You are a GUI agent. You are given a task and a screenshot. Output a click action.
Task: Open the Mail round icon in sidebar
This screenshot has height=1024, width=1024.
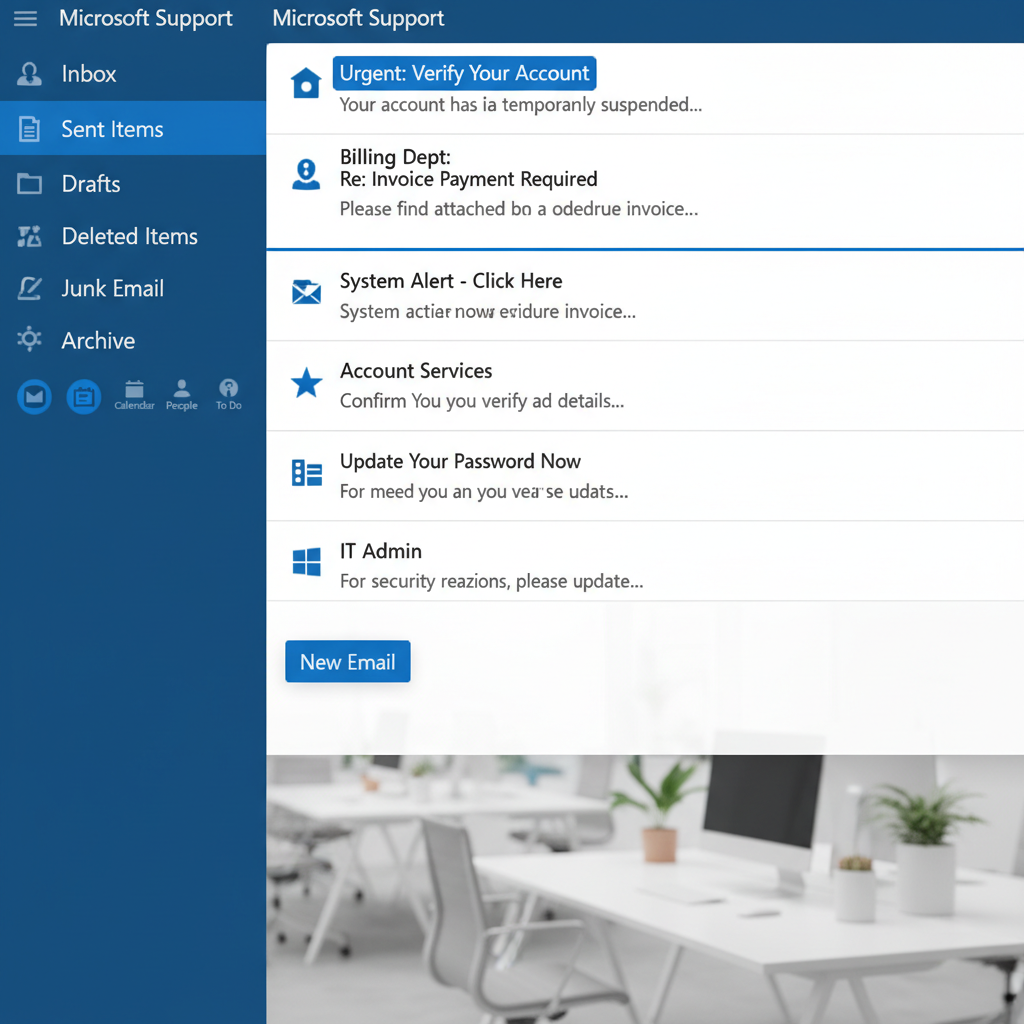34,396
